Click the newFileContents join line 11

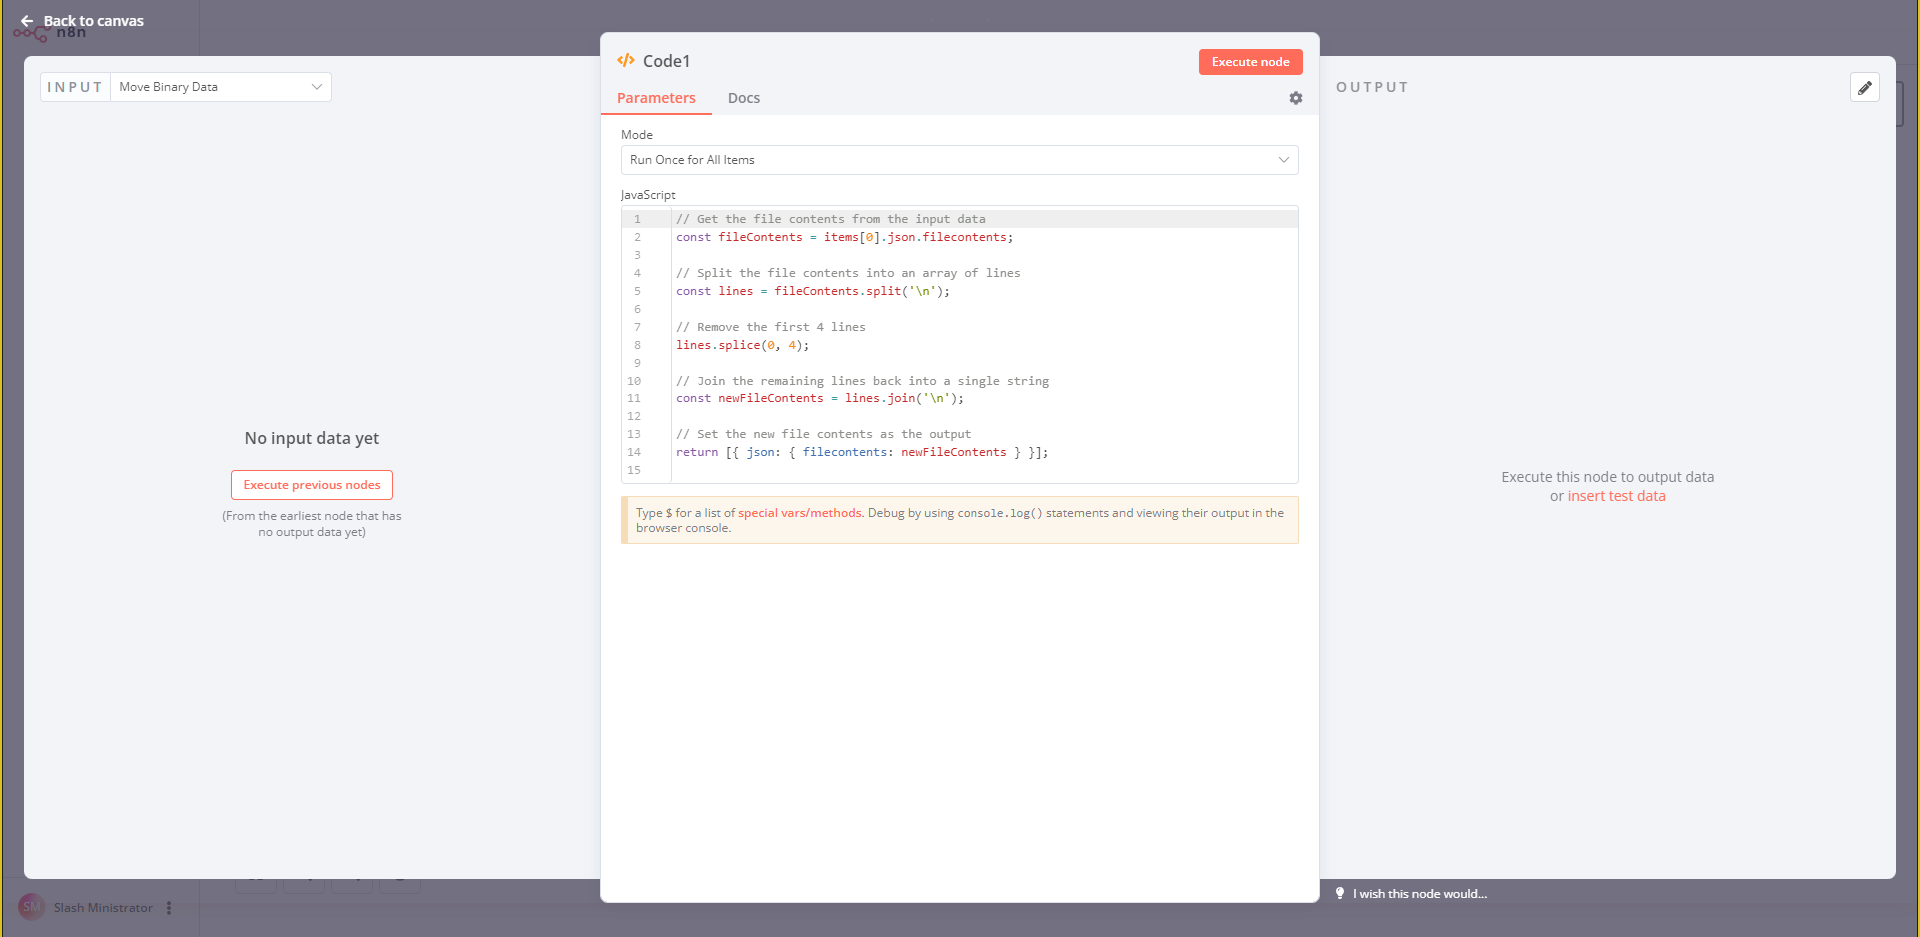pos(820,398)
